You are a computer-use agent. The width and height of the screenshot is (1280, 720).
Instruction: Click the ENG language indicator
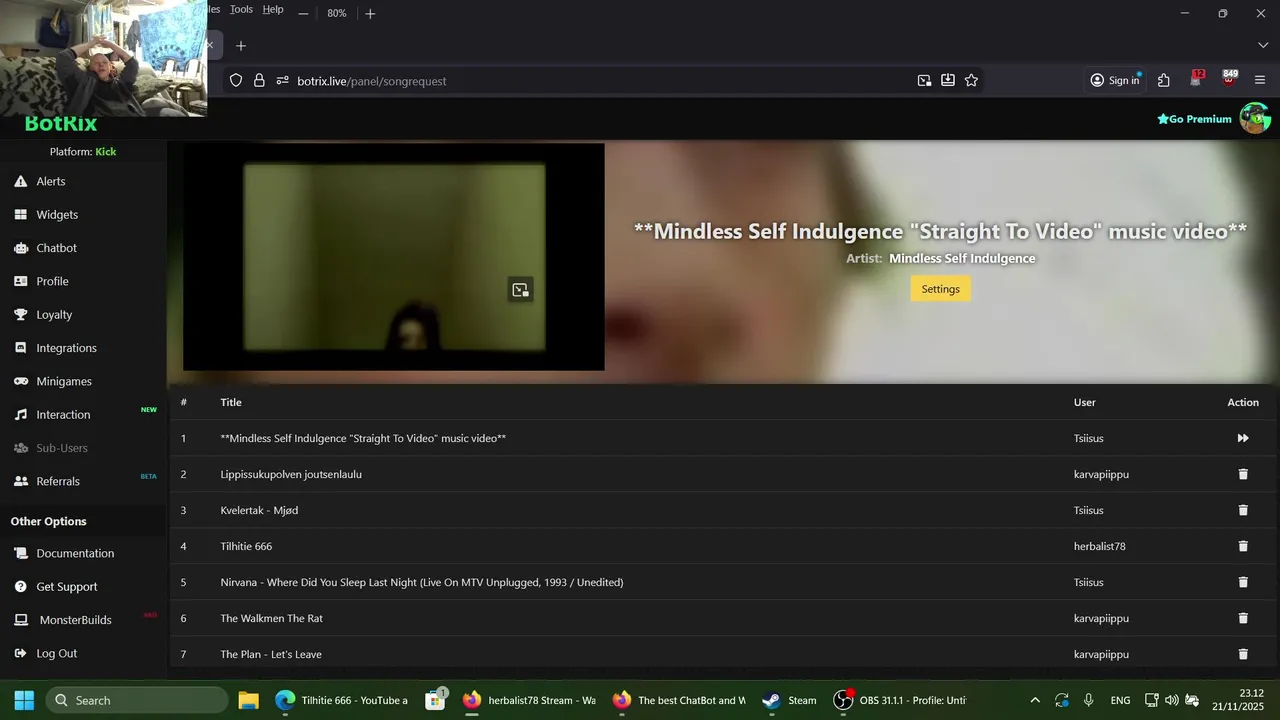1120,700
